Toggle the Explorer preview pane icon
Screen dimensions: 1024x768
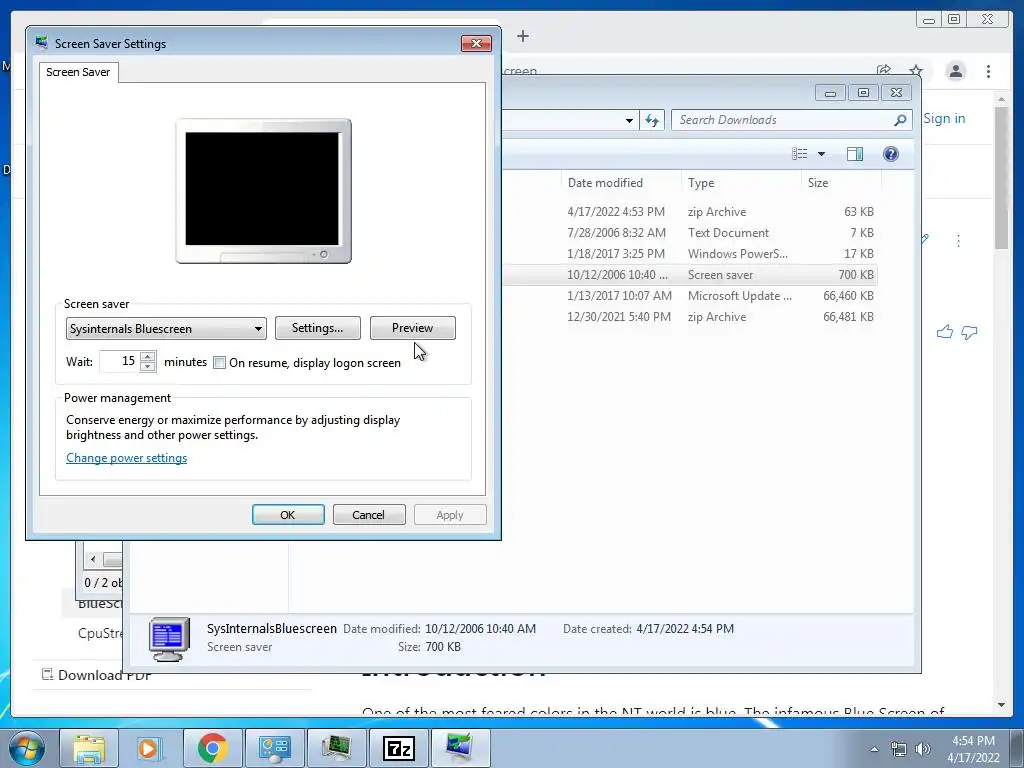[x=855, y=153]
